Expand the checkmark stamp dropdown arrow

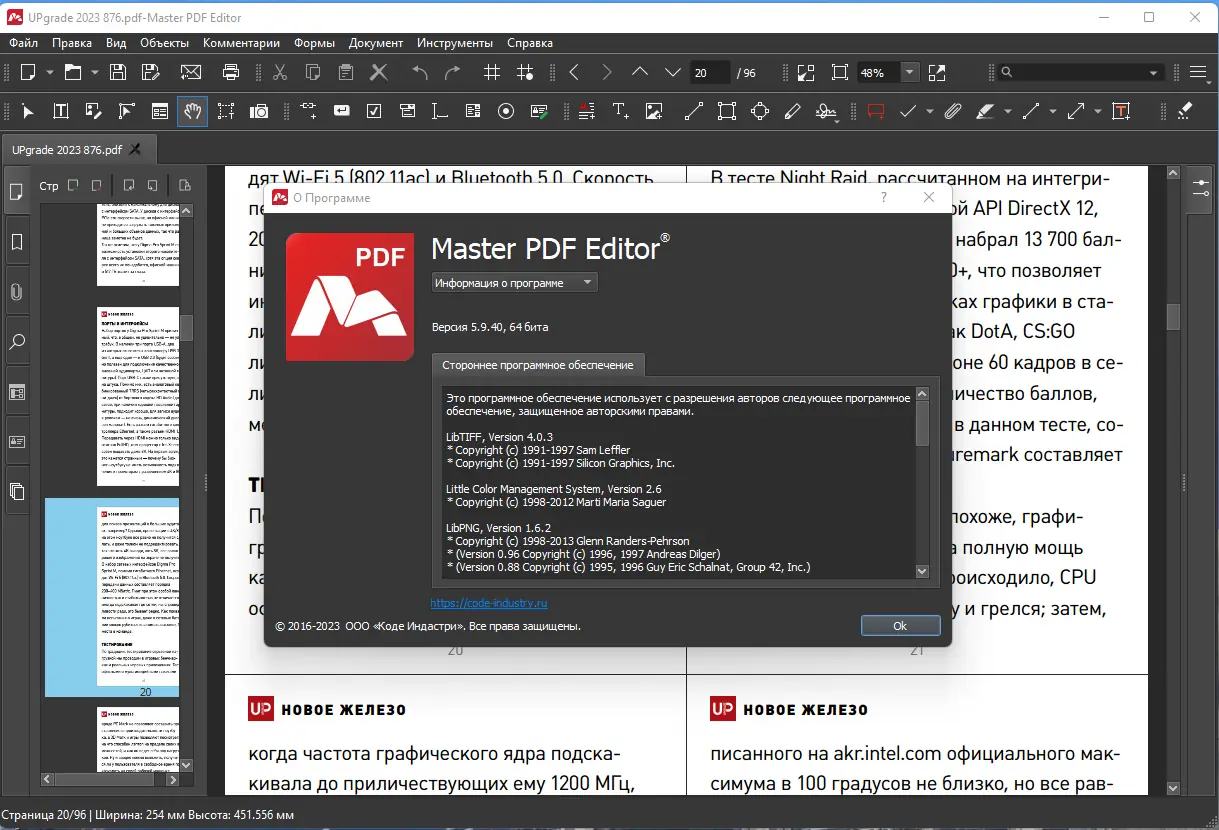pos(929,111)
